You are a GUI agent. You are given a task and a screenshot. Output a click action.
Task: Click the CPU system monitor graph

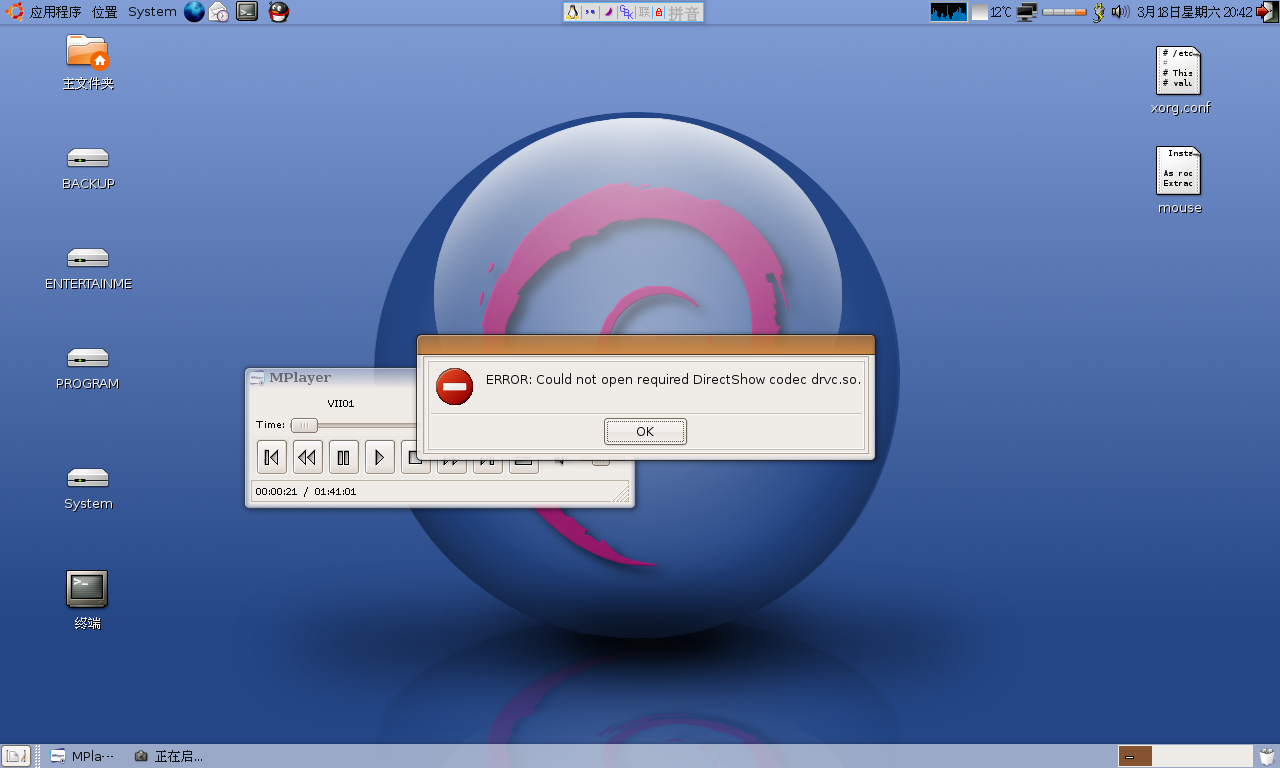[x=948, y=12]
